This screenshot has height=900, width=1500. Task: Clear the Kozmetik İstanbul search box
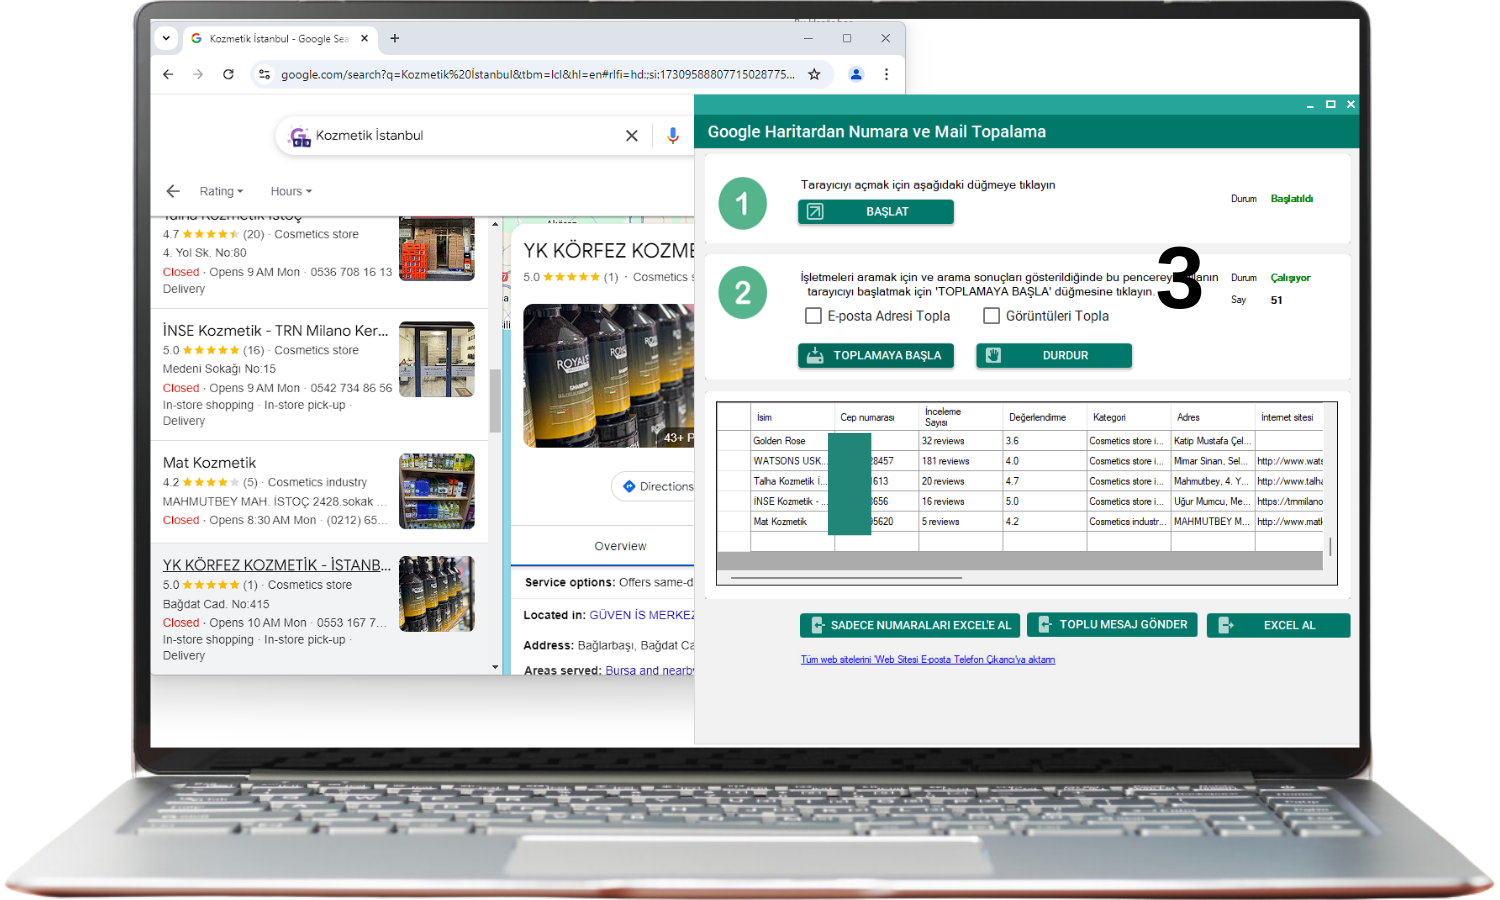[x=632, y=136]
